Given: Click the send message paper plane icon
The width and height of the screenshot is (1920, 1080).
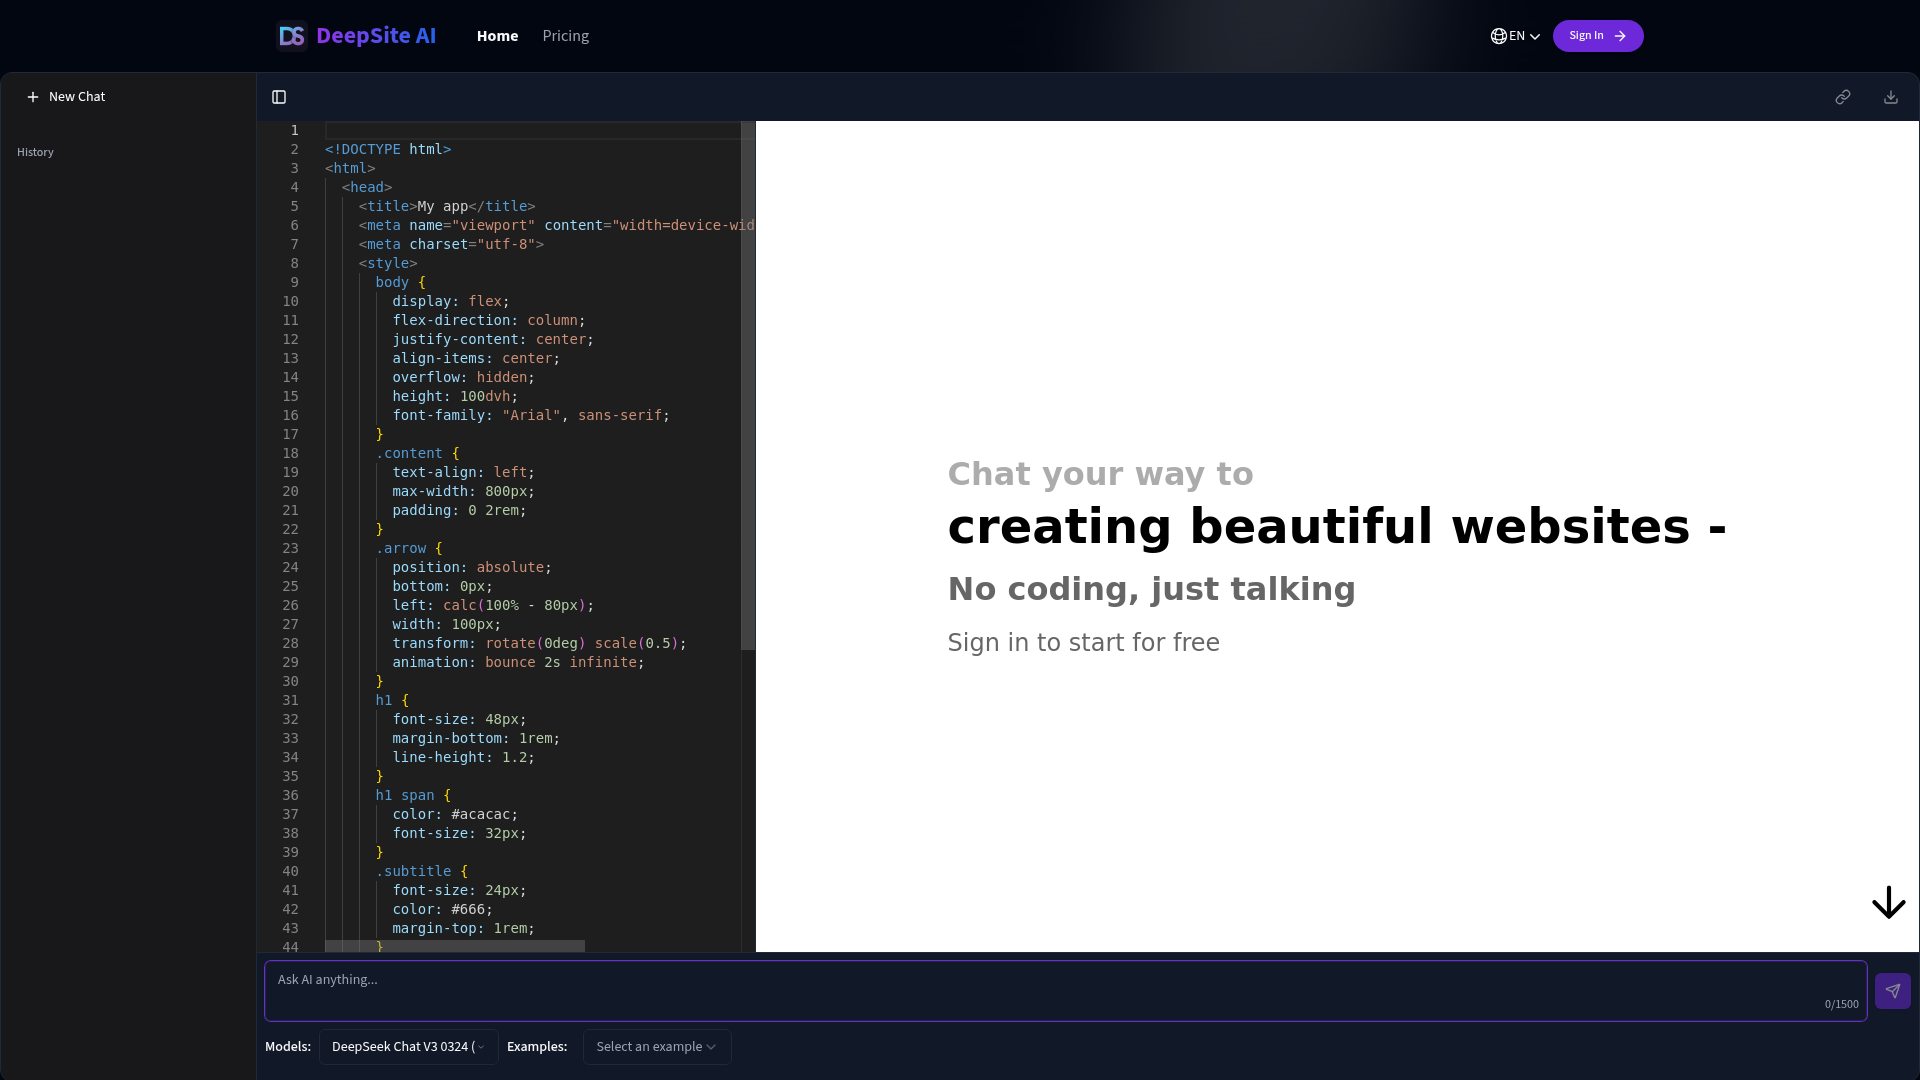Looking at the screenshot, I should [x=1892, y=991].
